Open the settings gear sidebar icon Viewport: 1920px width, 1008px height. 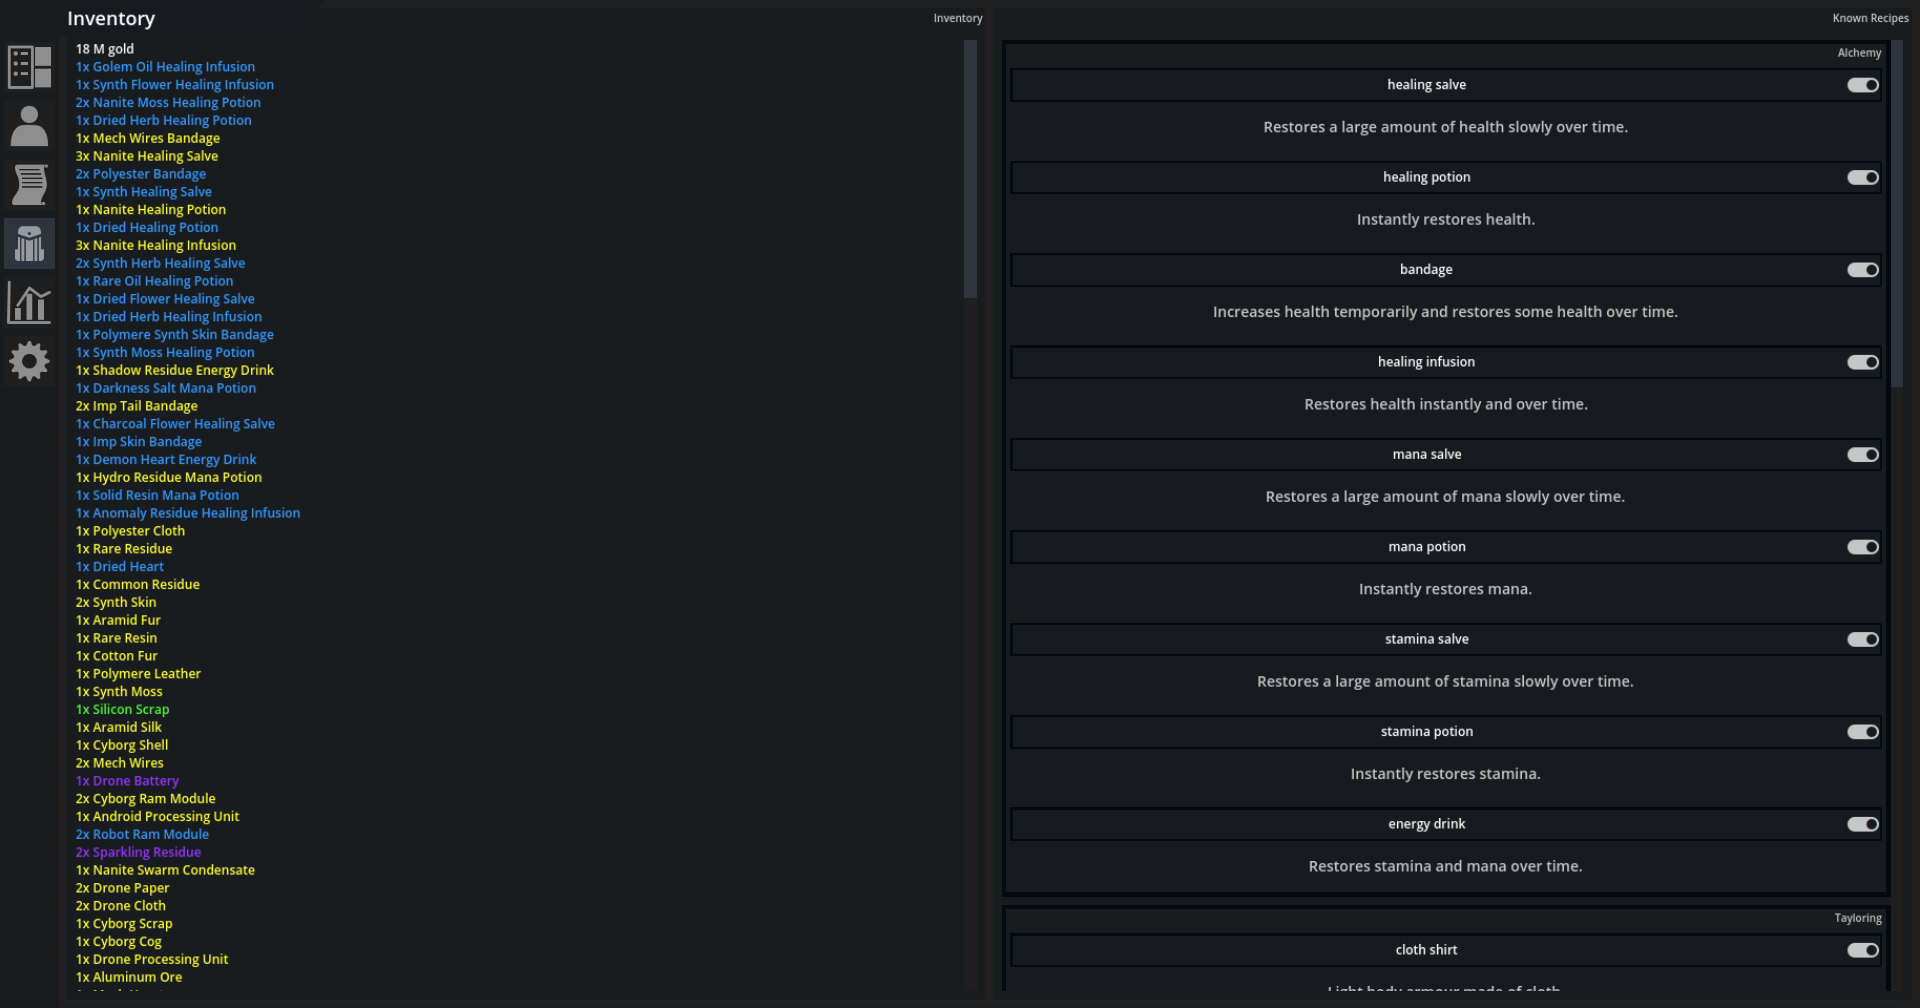pyautogui.click(x=29, y=361)
